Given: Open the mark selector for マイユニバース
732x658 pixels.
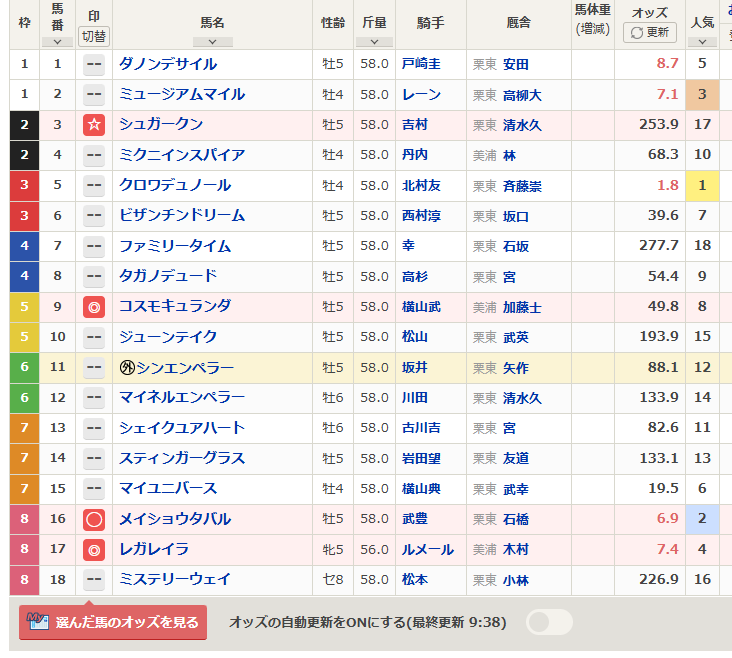Looking at the screenshot, I should [94, 489].
